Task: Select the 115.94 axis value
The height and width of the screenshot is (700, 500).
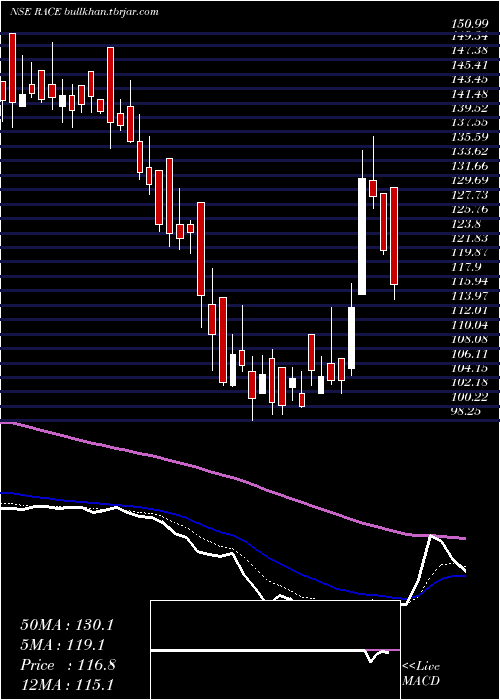Action: (472, 281)
